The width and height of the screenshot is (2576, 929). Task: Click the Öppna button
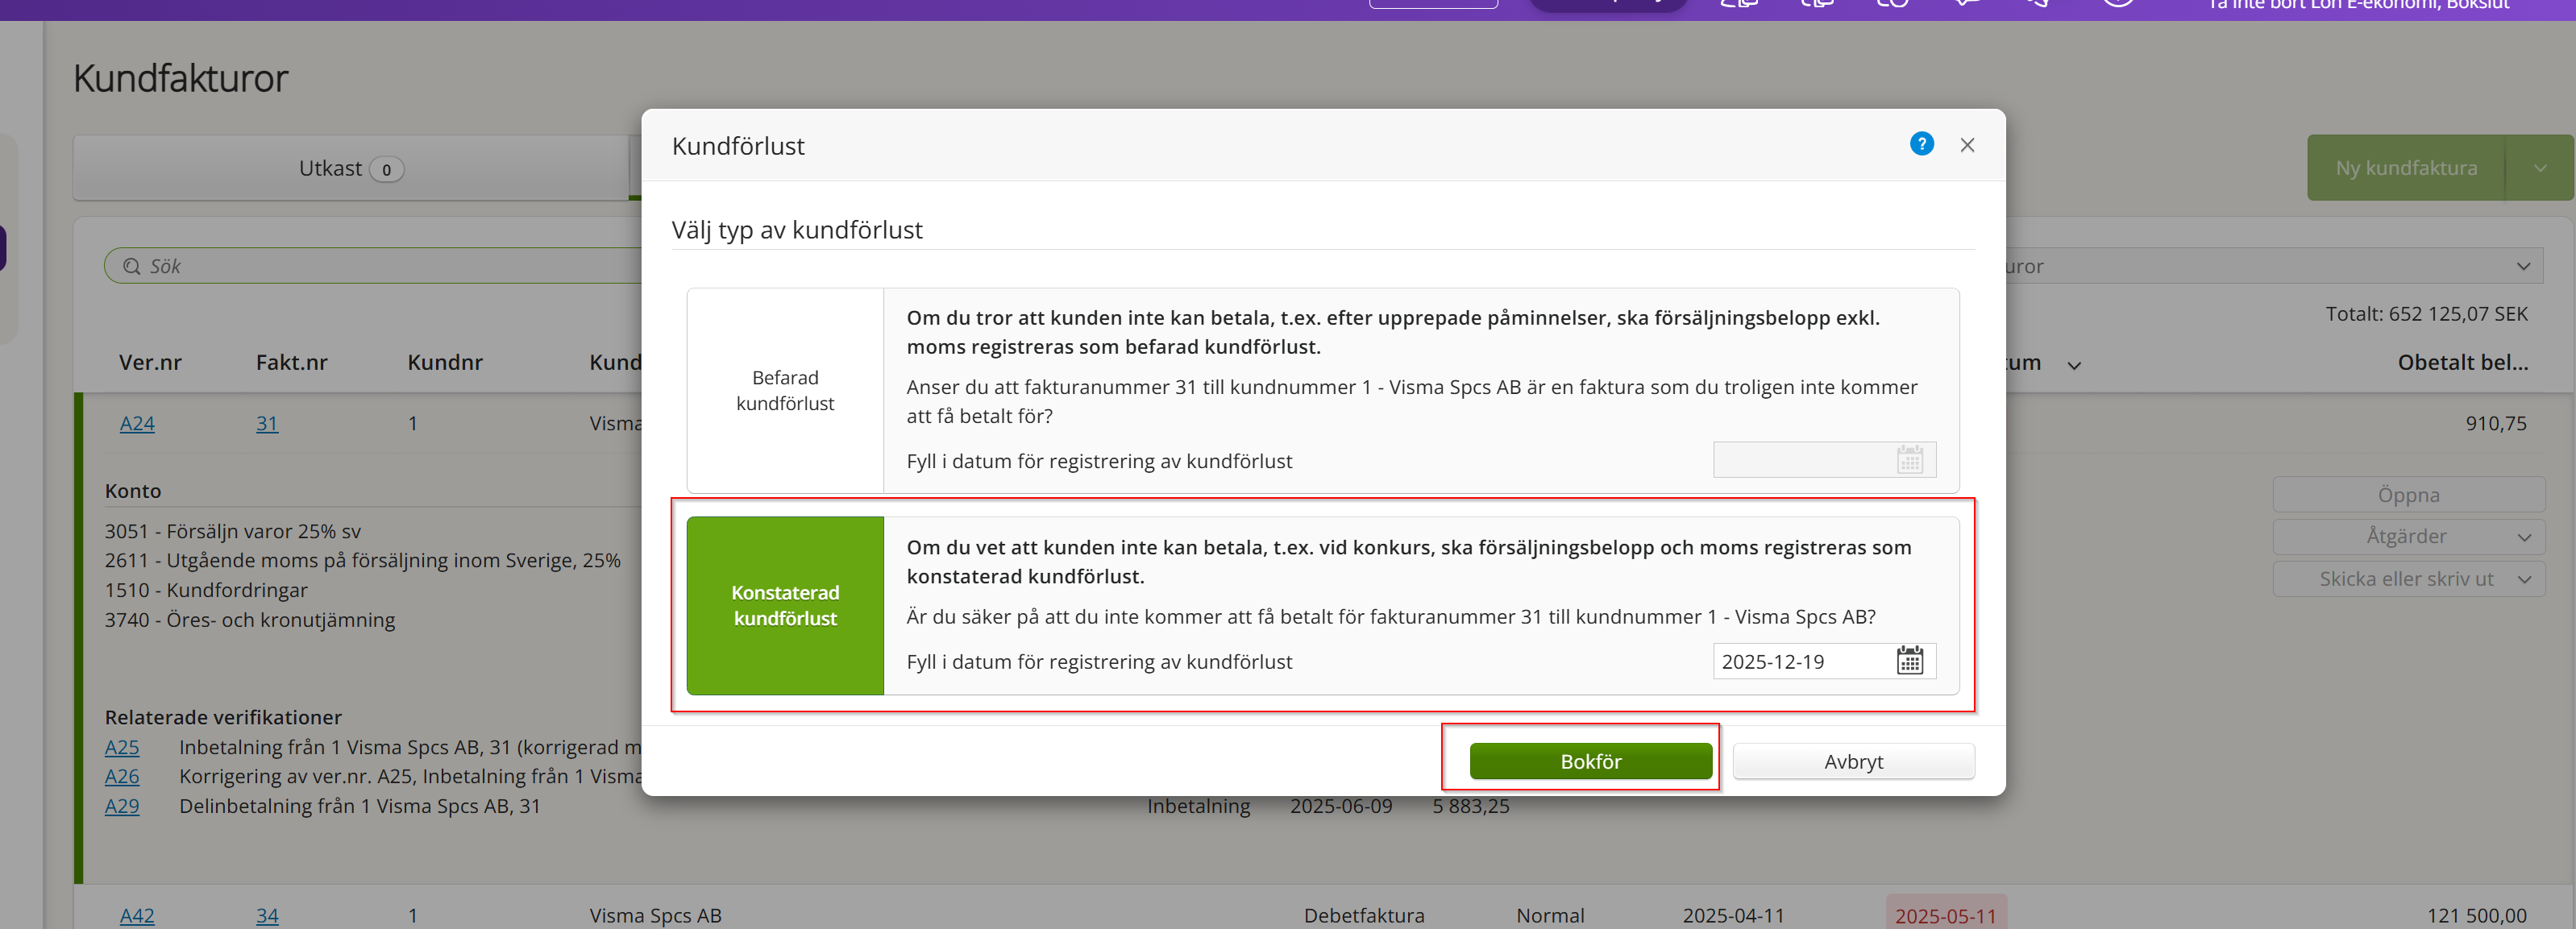2408,495
